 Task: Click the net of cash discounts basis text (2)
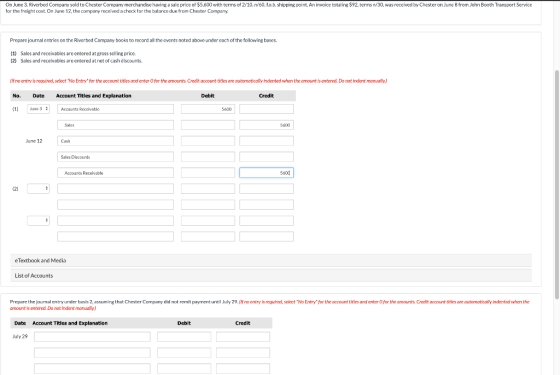tap(81, 61)
